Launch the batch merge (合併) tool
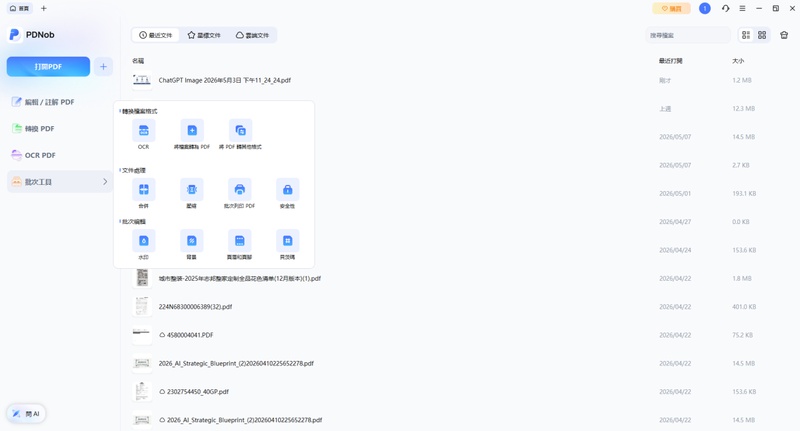 143,190
